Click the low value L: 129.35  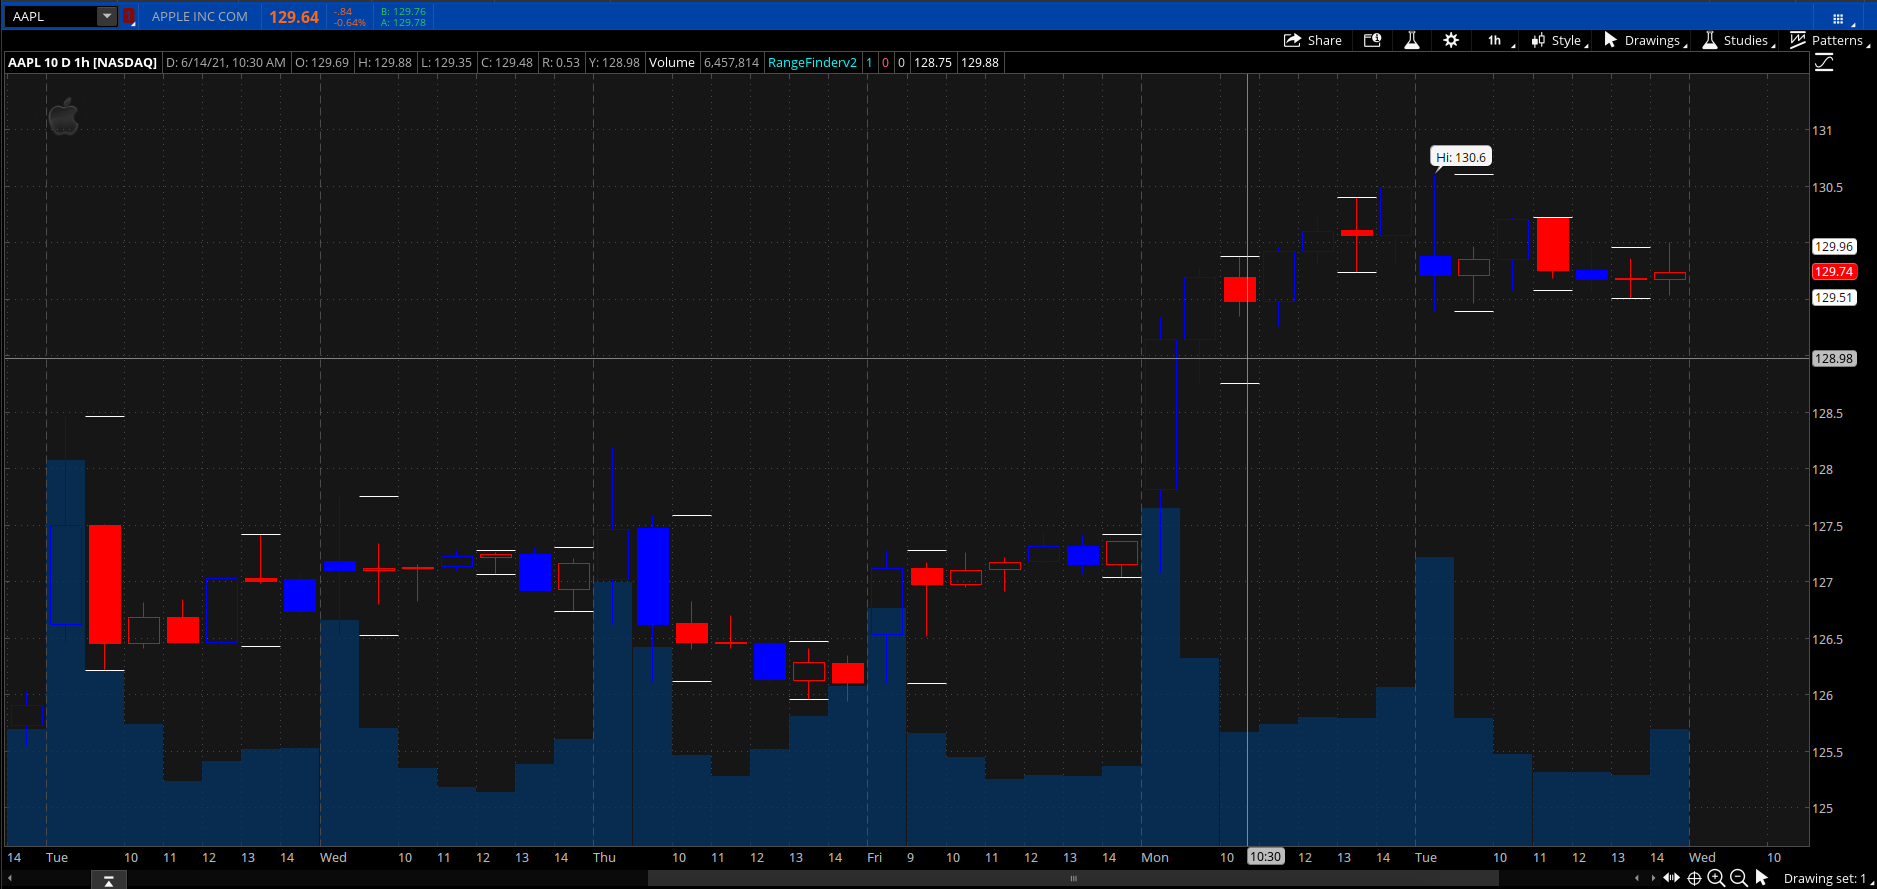(446, 62)
